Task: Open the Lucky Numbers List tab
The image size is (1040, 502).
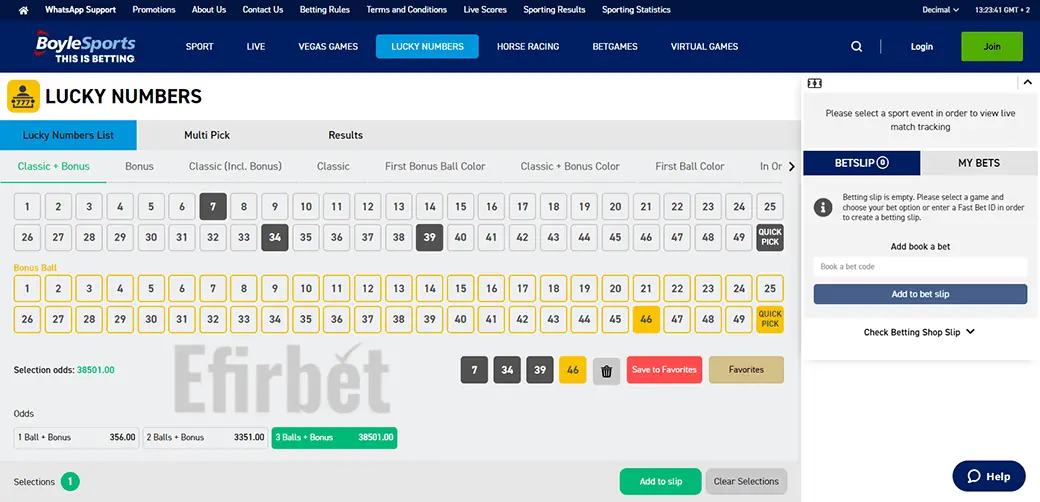Action: pos(68,135)
